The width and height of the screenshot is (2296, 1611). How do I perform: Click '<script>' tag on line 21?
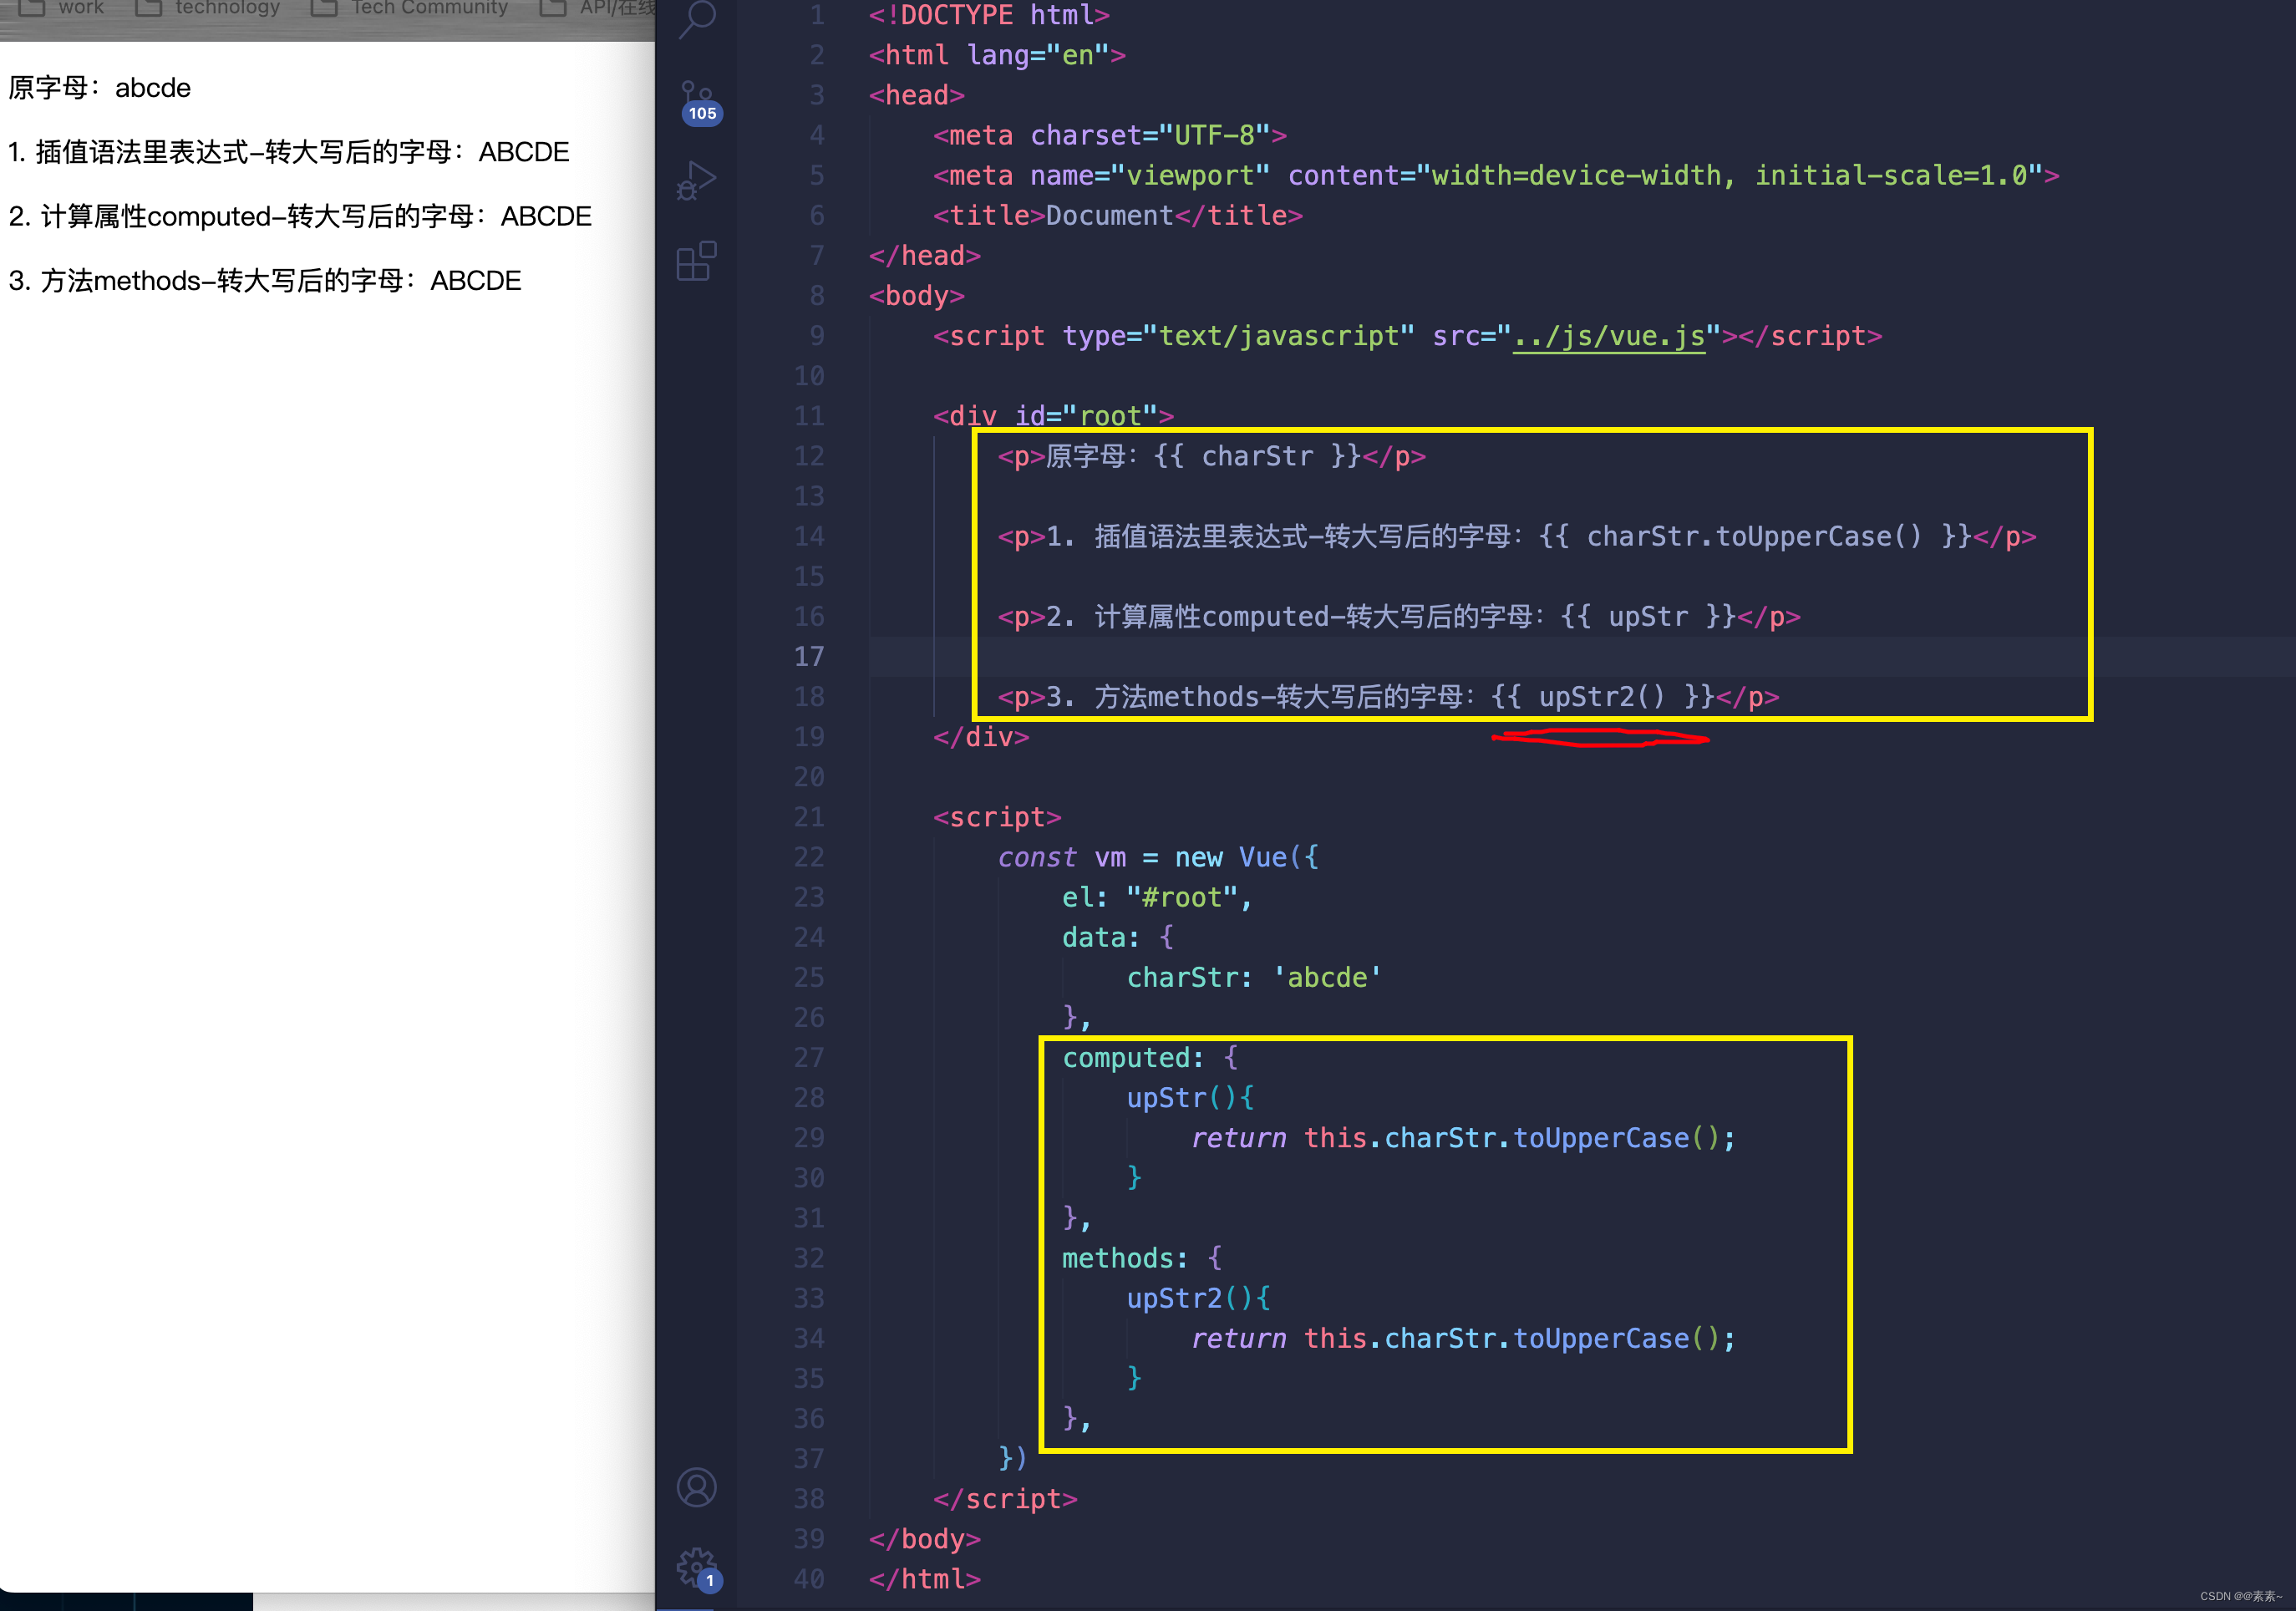pyautogui.click(x=997, y=818)
